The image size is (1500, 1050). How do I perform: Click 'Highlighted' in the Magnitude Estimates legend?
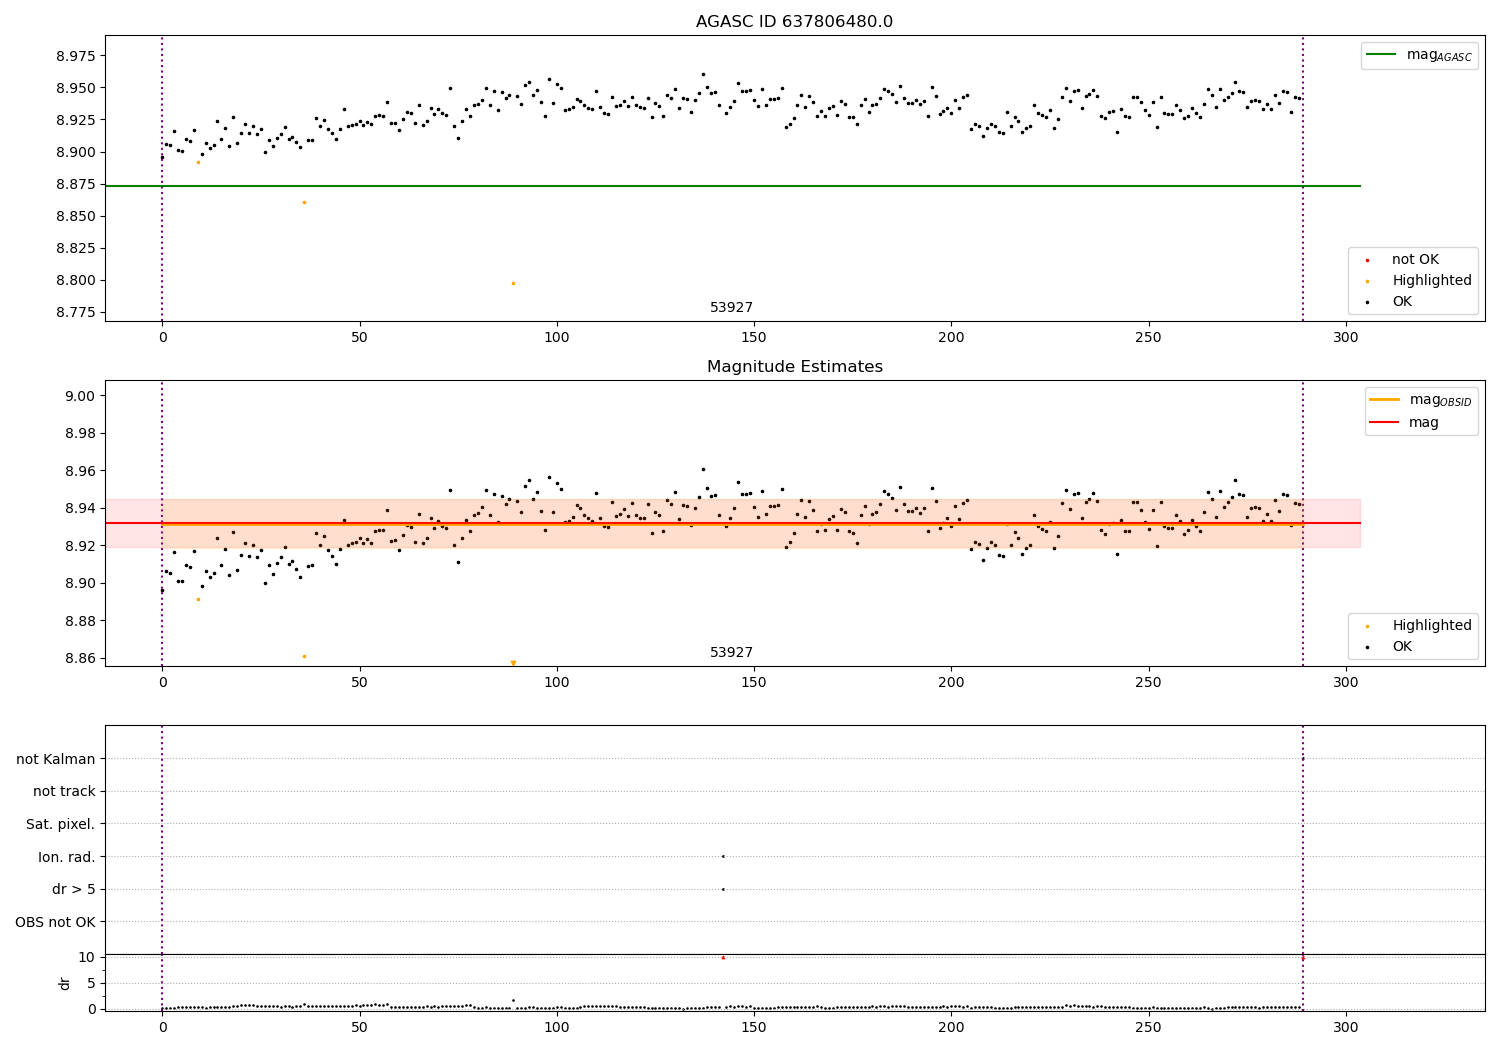tap(1432, 626)
